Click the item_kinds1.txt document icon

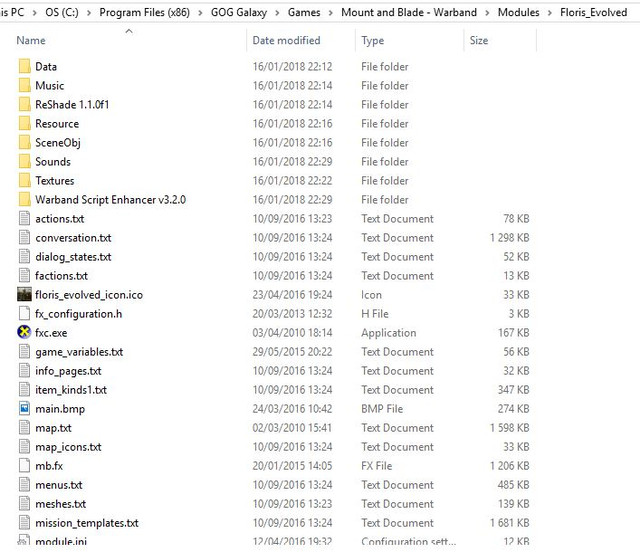click(24, 390)
